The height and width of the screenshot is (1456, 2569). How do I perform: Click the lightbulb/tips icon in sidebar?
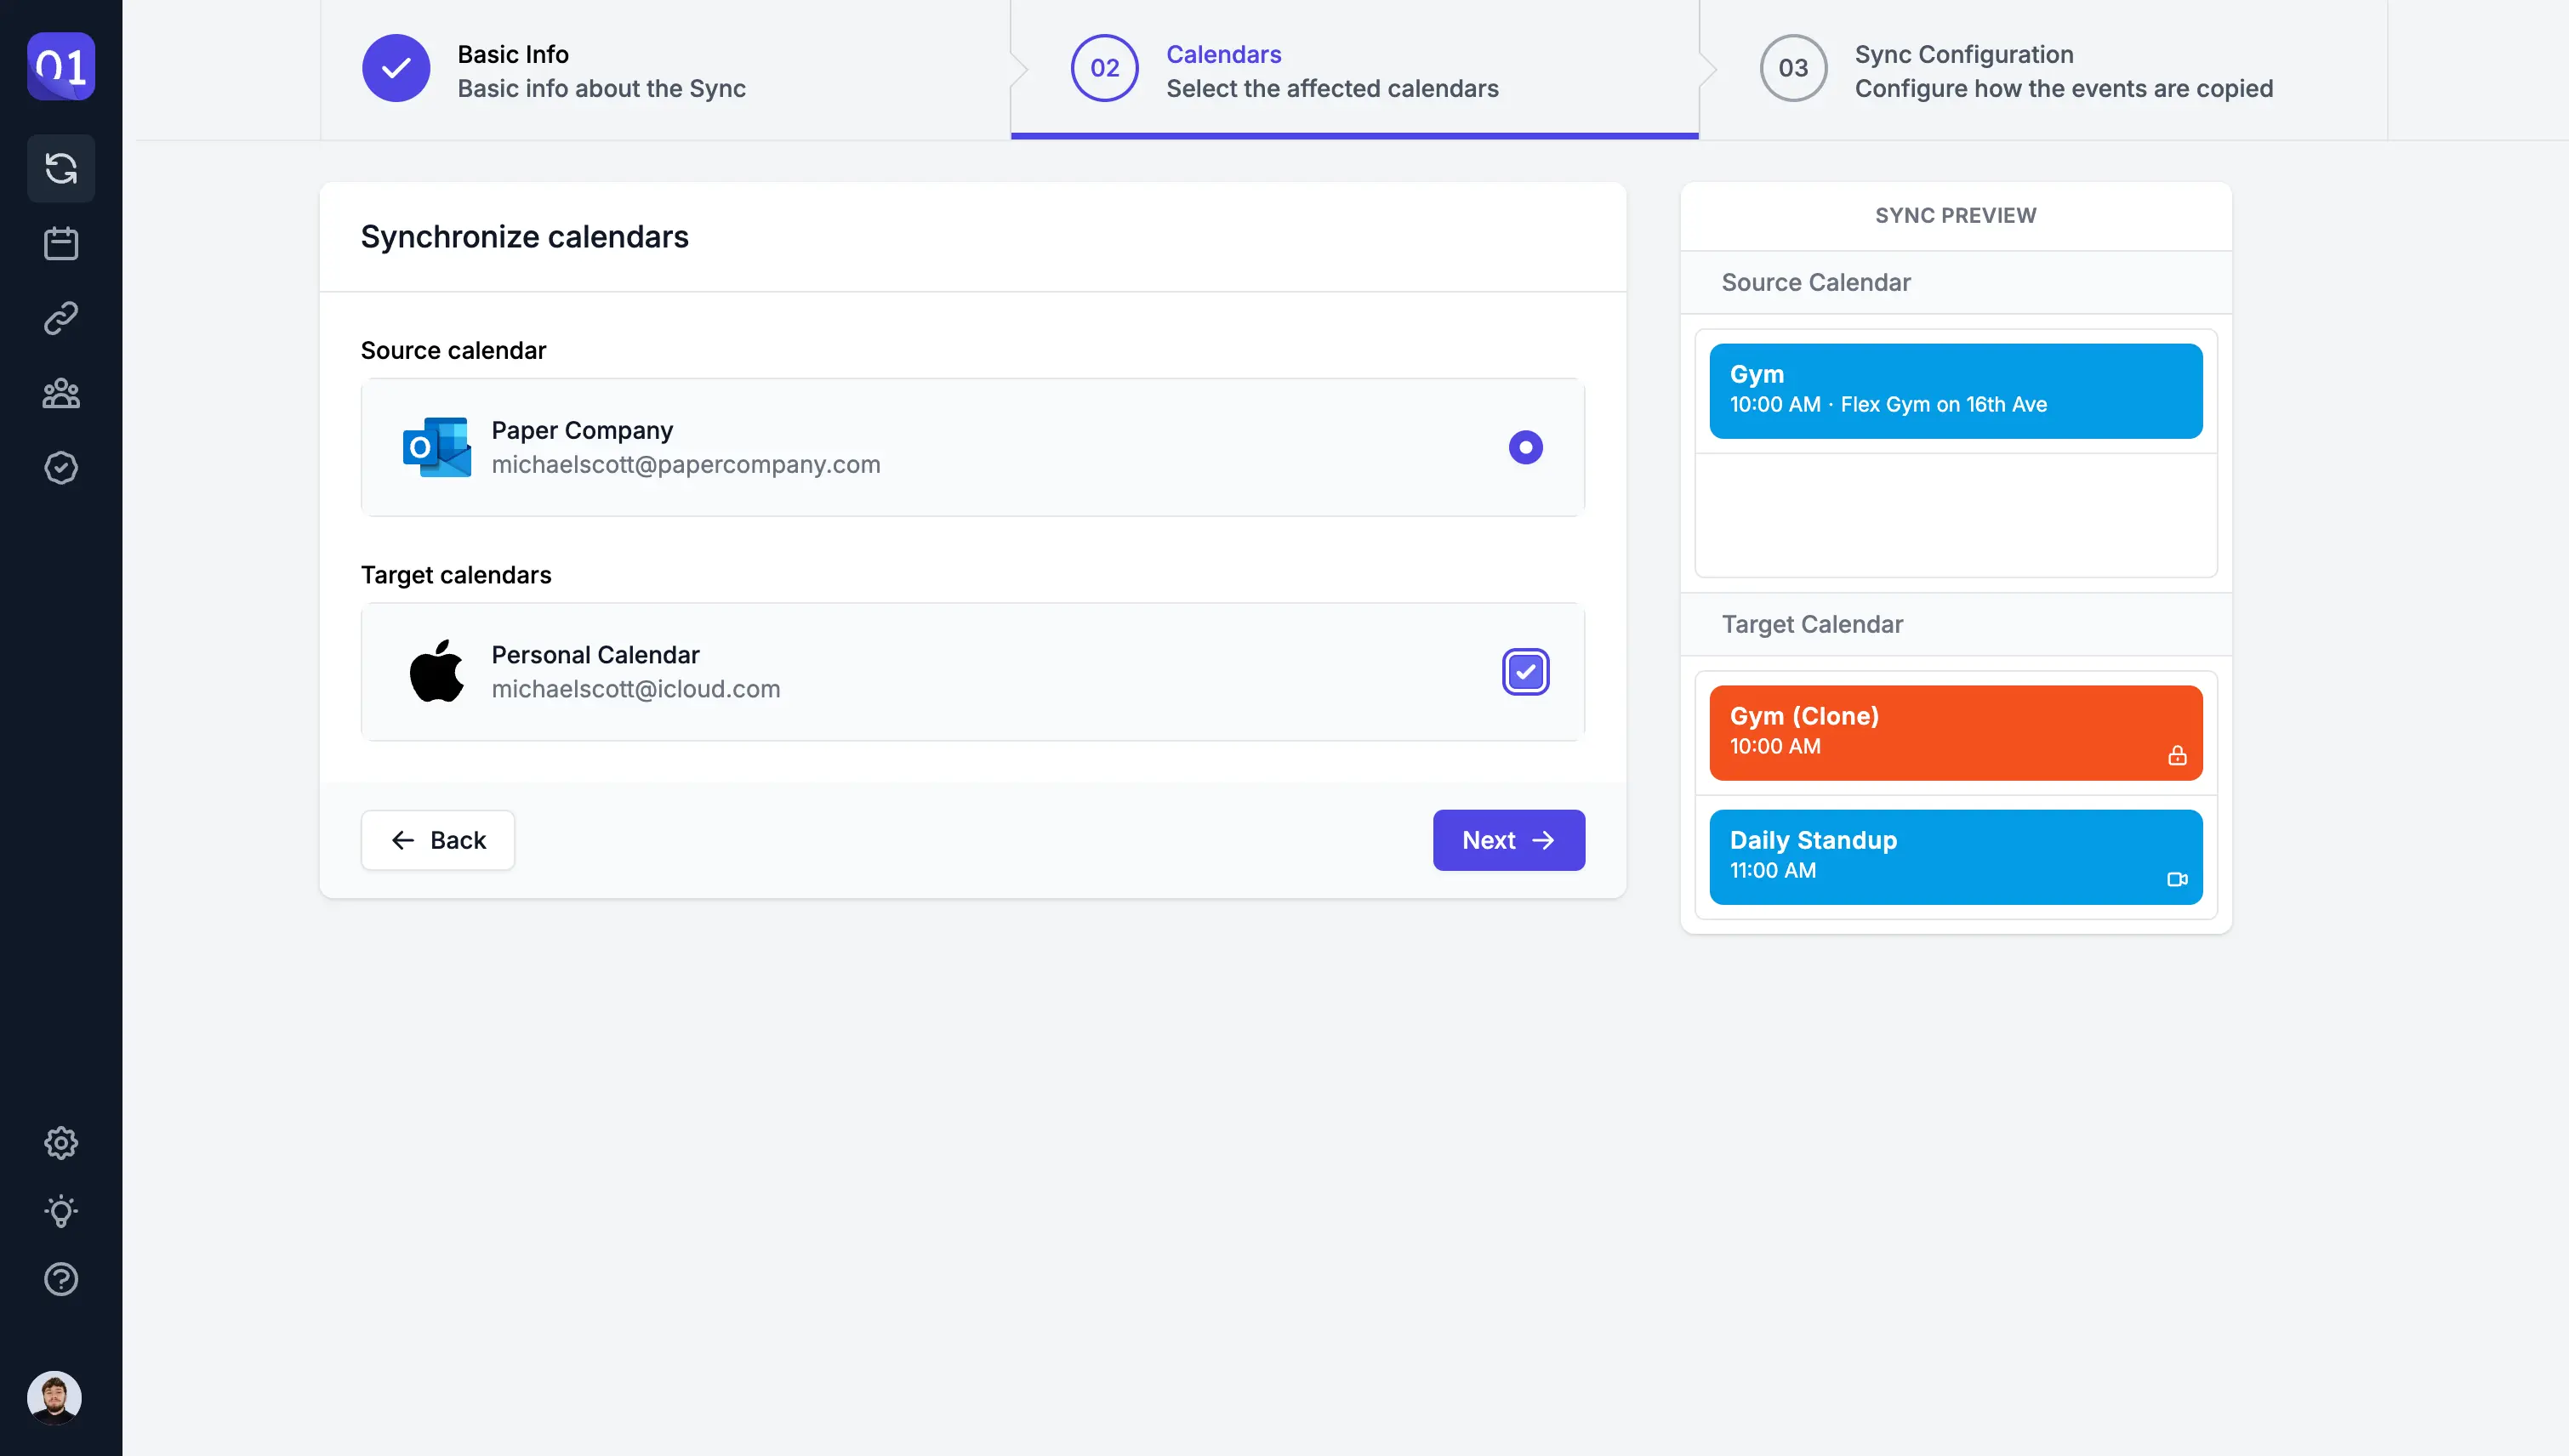(60, 1211)
